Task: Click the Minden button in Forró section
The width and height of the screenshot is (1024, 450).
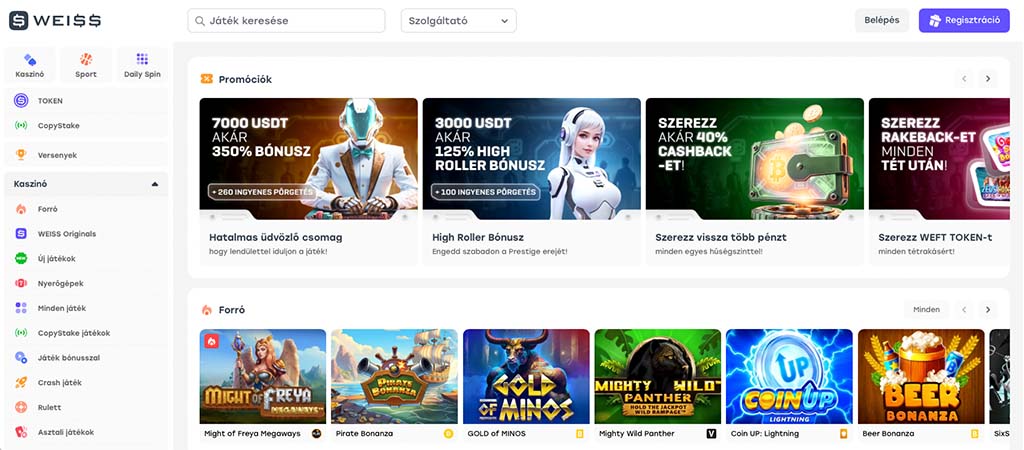Action: coord(927,310)
